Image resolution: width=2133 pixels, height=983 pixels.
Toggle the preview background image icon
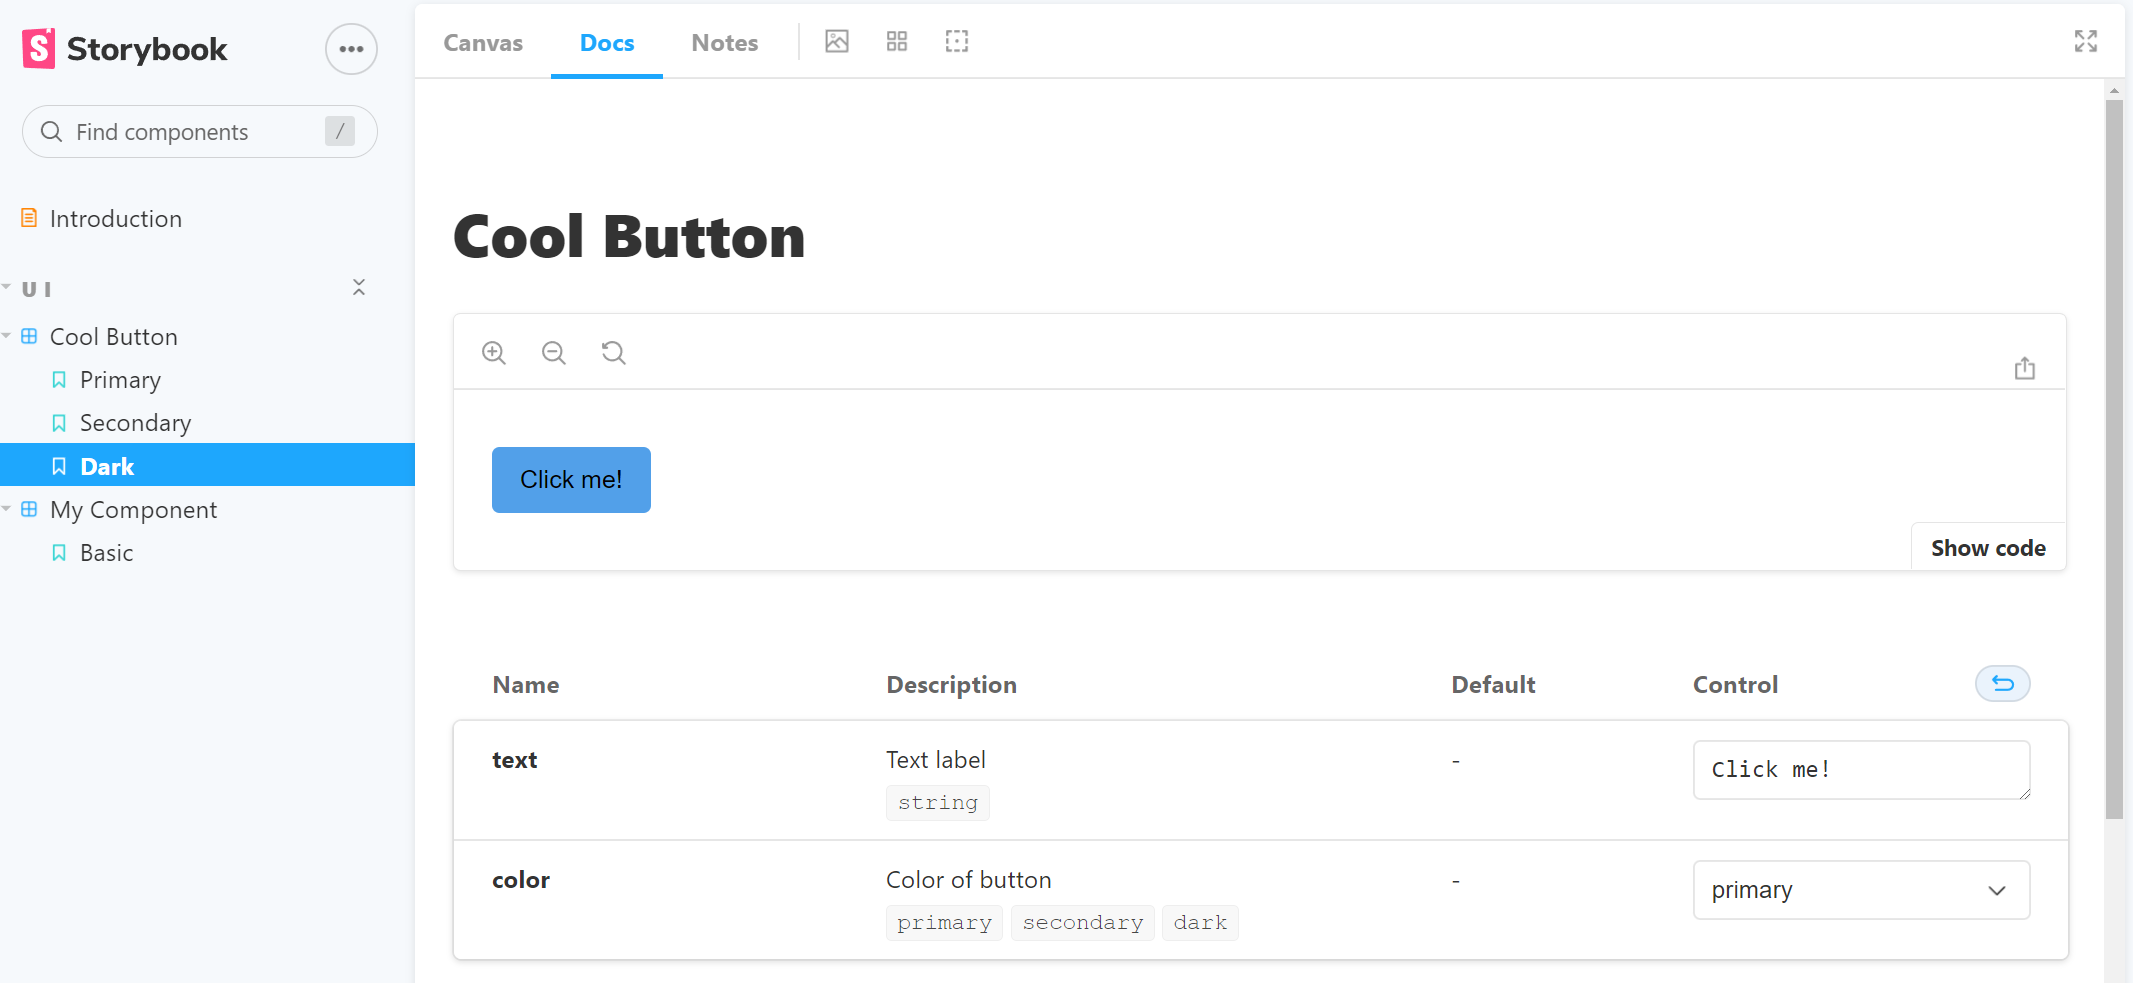pos(837,41)
